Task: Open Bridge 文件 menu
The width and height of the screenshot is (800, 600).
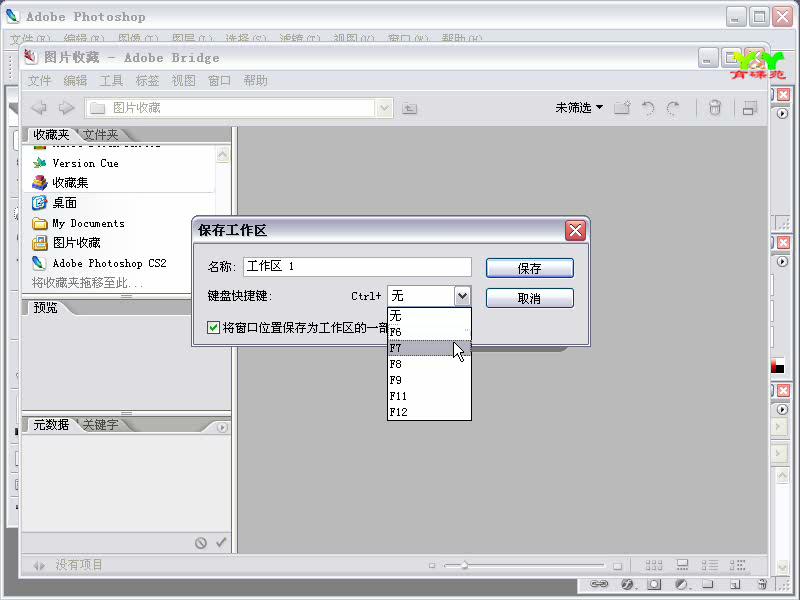Action: (39, 81)
